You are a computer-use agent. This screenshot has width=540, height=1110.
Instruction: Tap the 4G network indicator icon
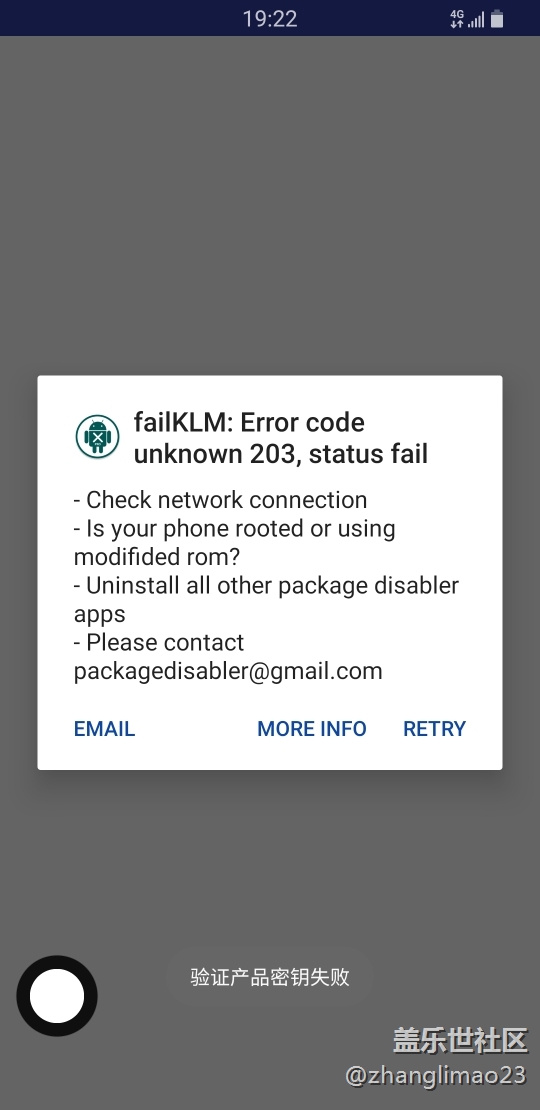point(456,19)
